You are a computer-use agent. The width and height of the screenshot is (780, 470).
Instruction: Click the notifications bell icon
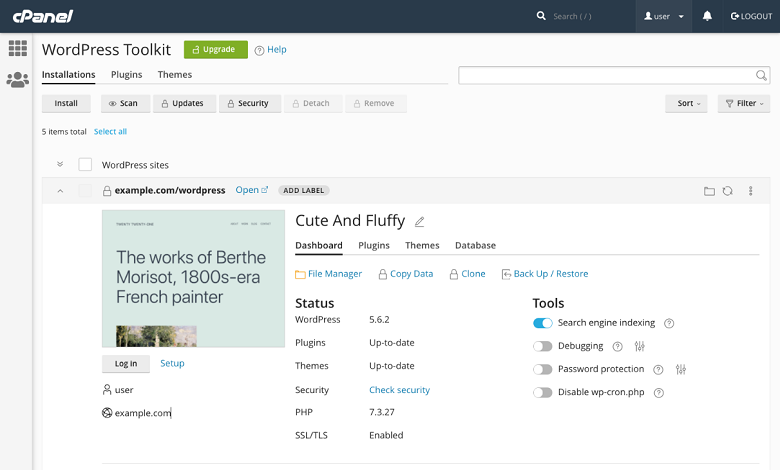pyautogui.click(x=707, y=16)
